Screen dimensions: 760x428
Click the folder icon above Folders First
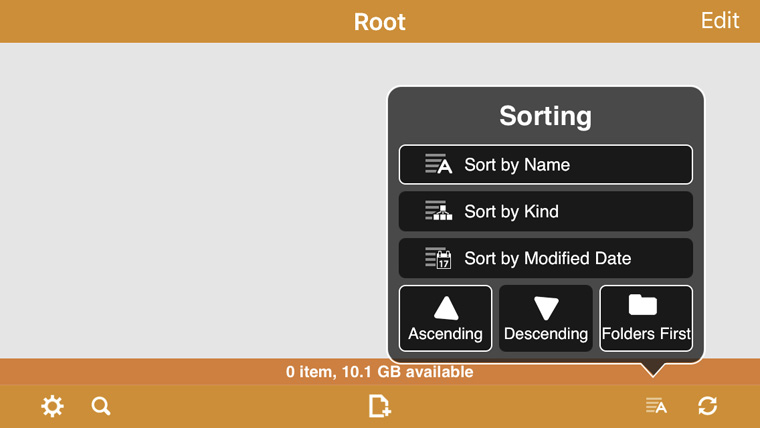point(643,305)
